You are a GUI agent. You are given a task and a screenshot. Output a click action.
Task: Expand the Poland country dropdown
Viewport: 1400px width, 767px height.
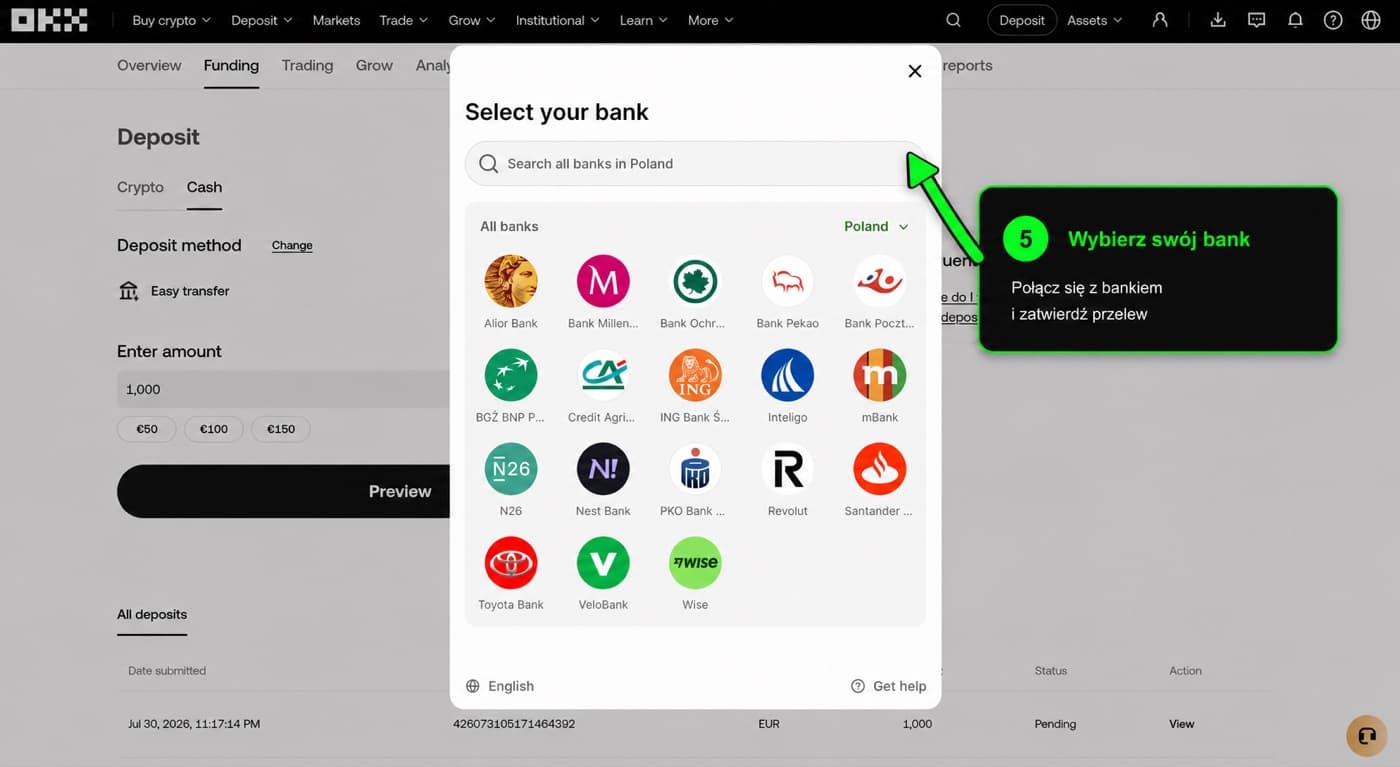(876, 226)
